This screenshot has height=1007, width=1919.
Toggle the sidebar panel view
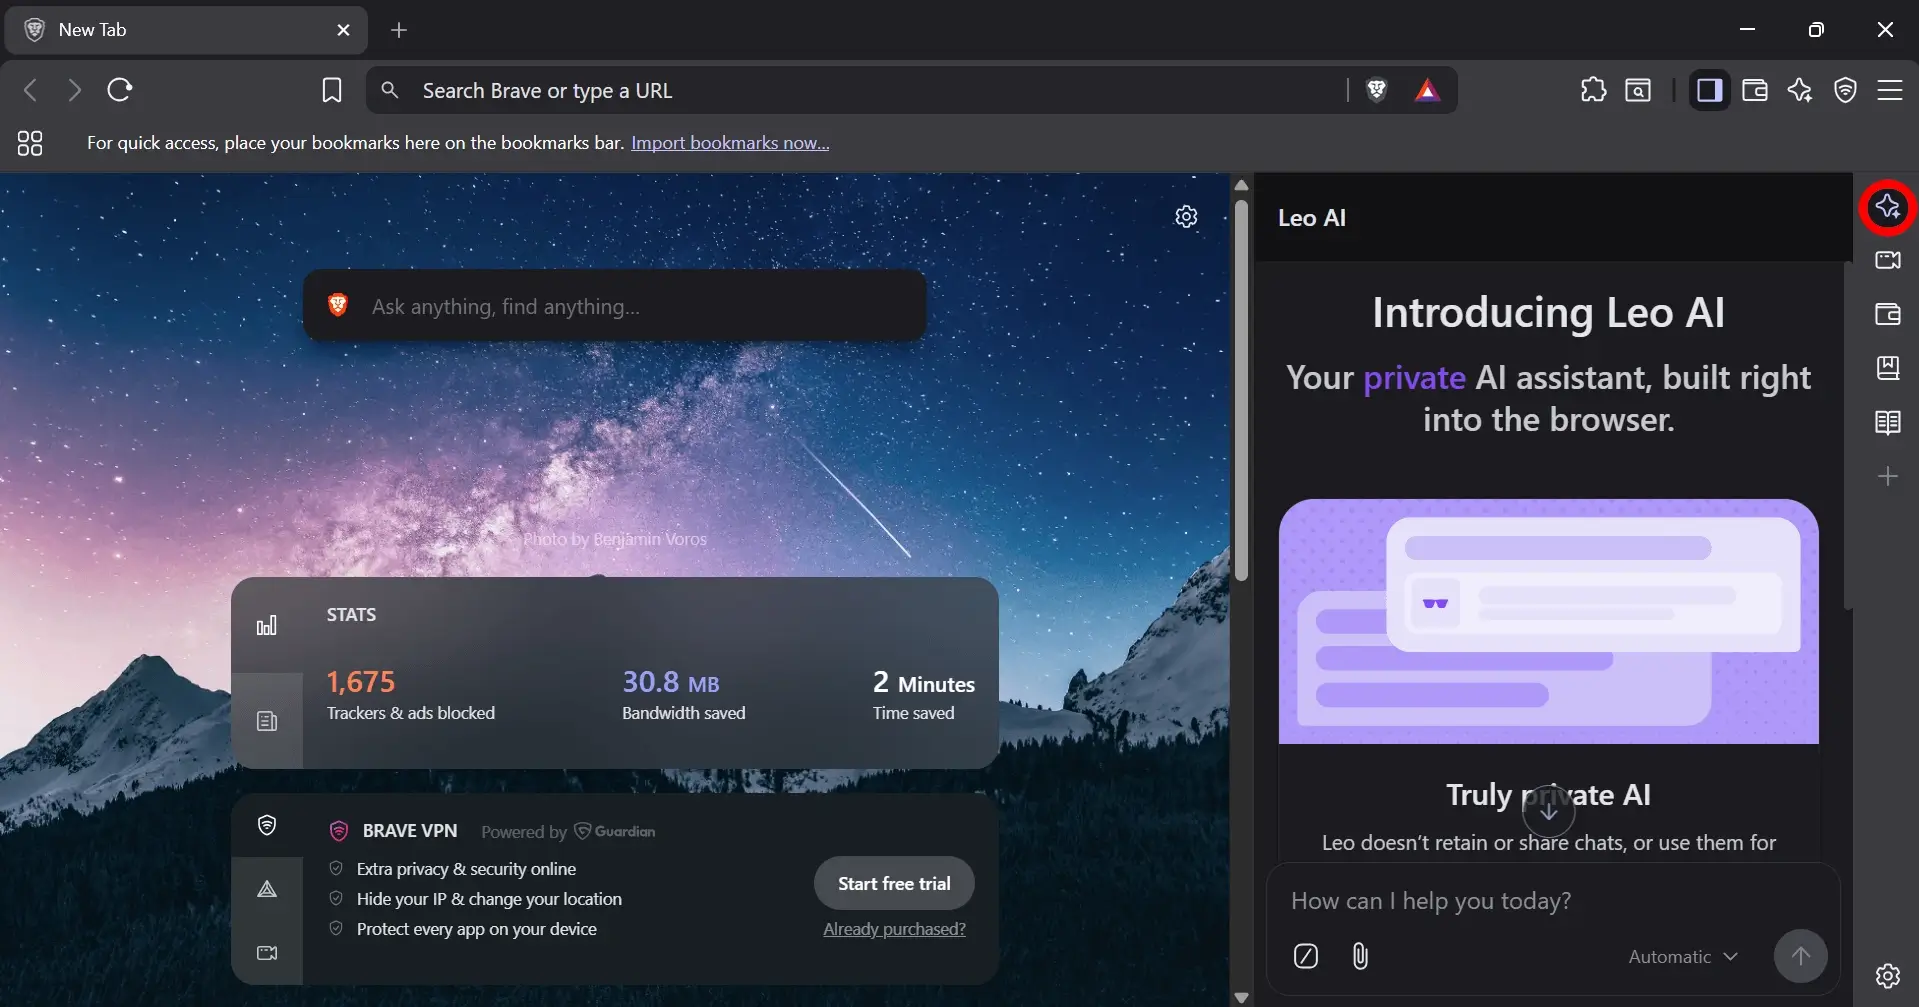pos(1709,90)
